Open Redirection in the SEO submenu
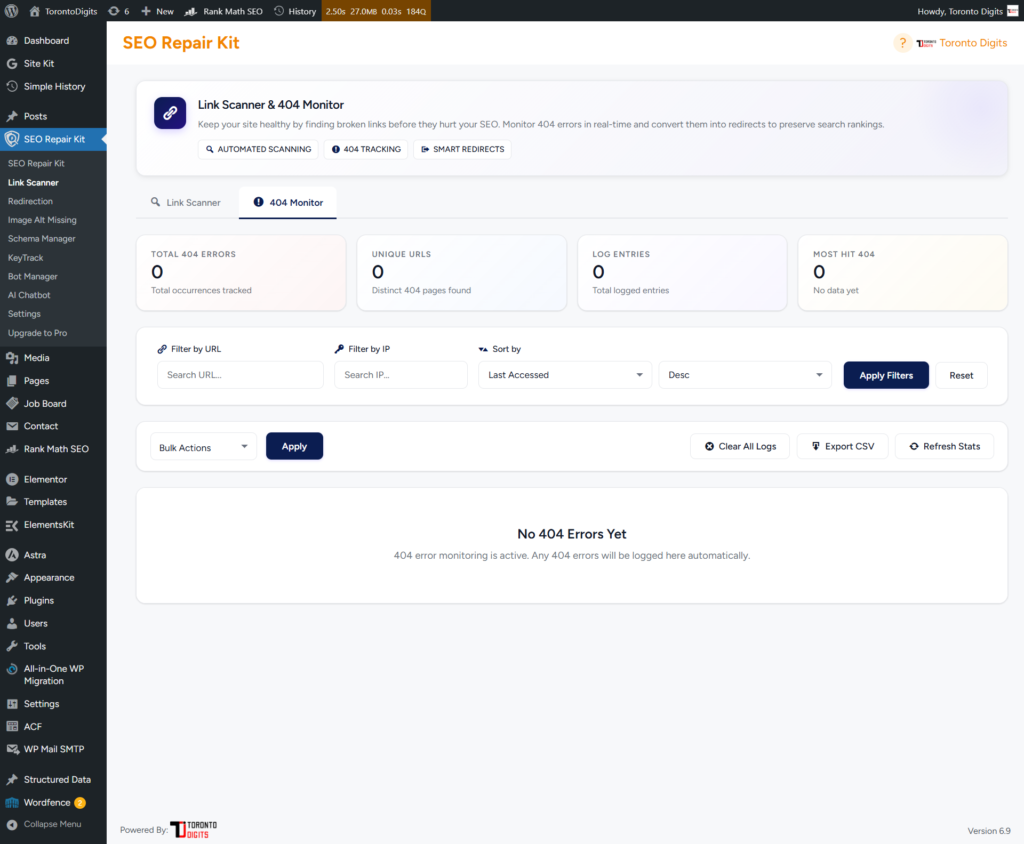 coord(30,201)
